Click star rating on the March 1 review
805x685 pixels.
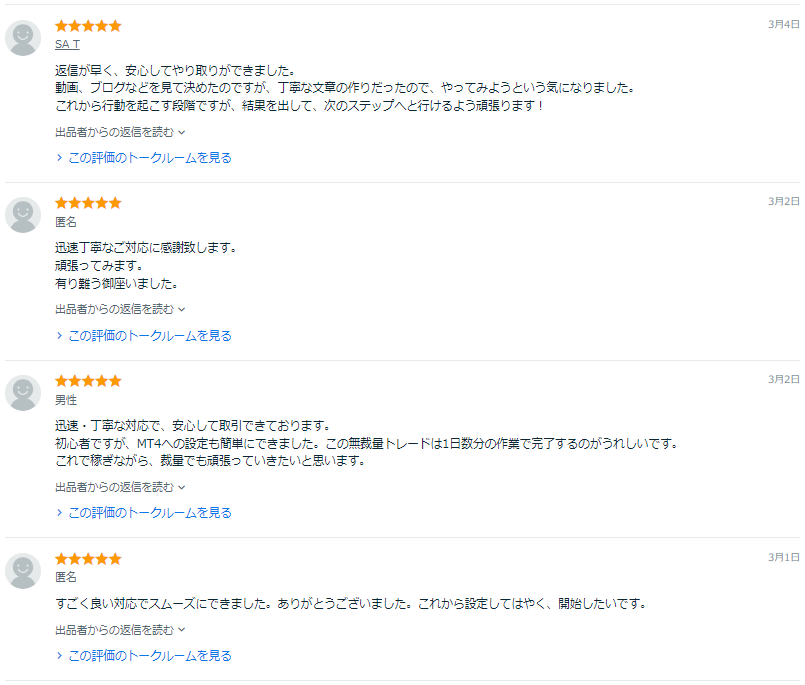point(88,559)
